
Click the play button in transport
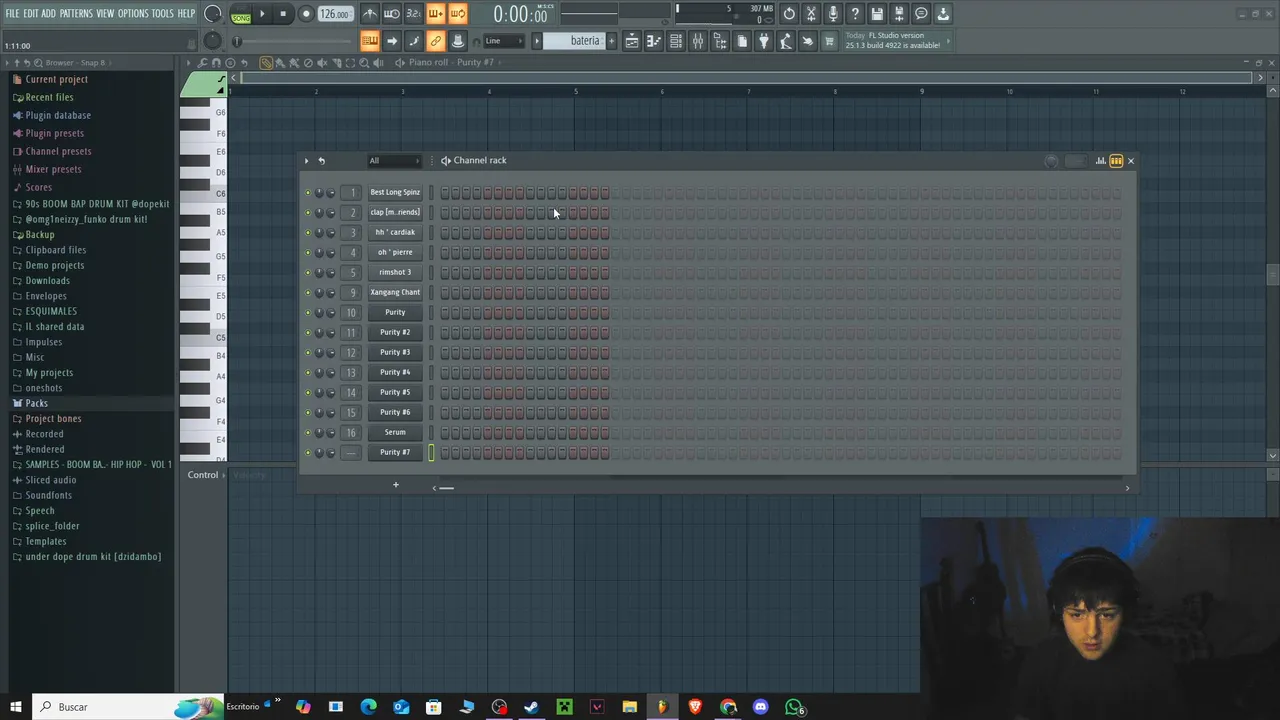(262, 14)
